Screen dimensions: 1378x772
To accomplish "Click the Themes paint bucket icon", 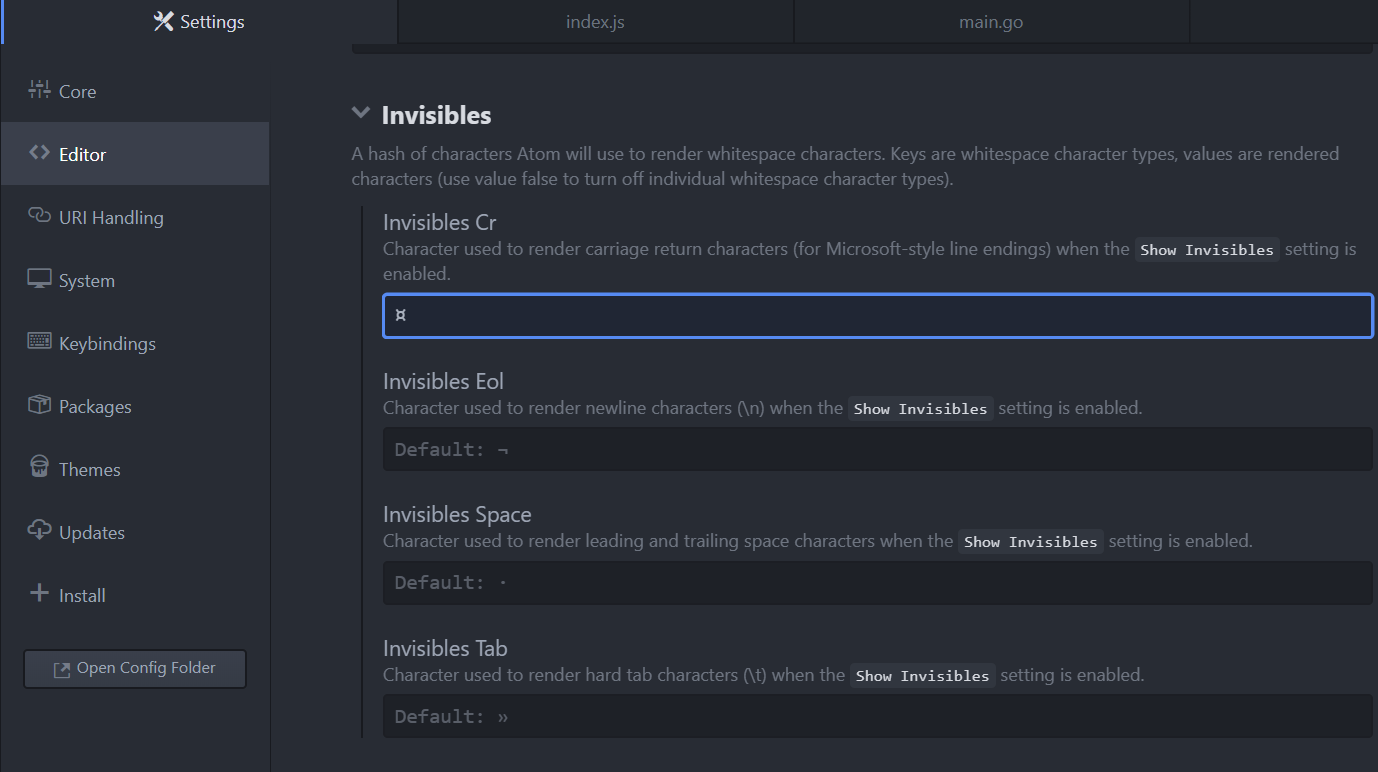I will (39, 468).
